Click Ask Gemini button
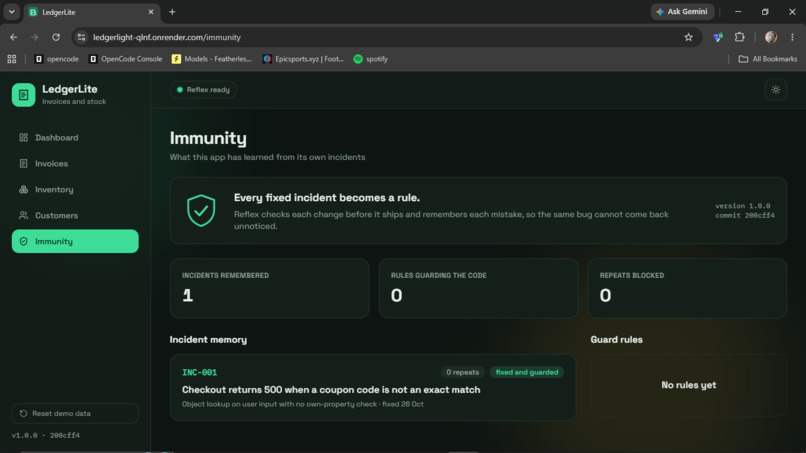Screen dimensions: 806x453 coord(682,11)
